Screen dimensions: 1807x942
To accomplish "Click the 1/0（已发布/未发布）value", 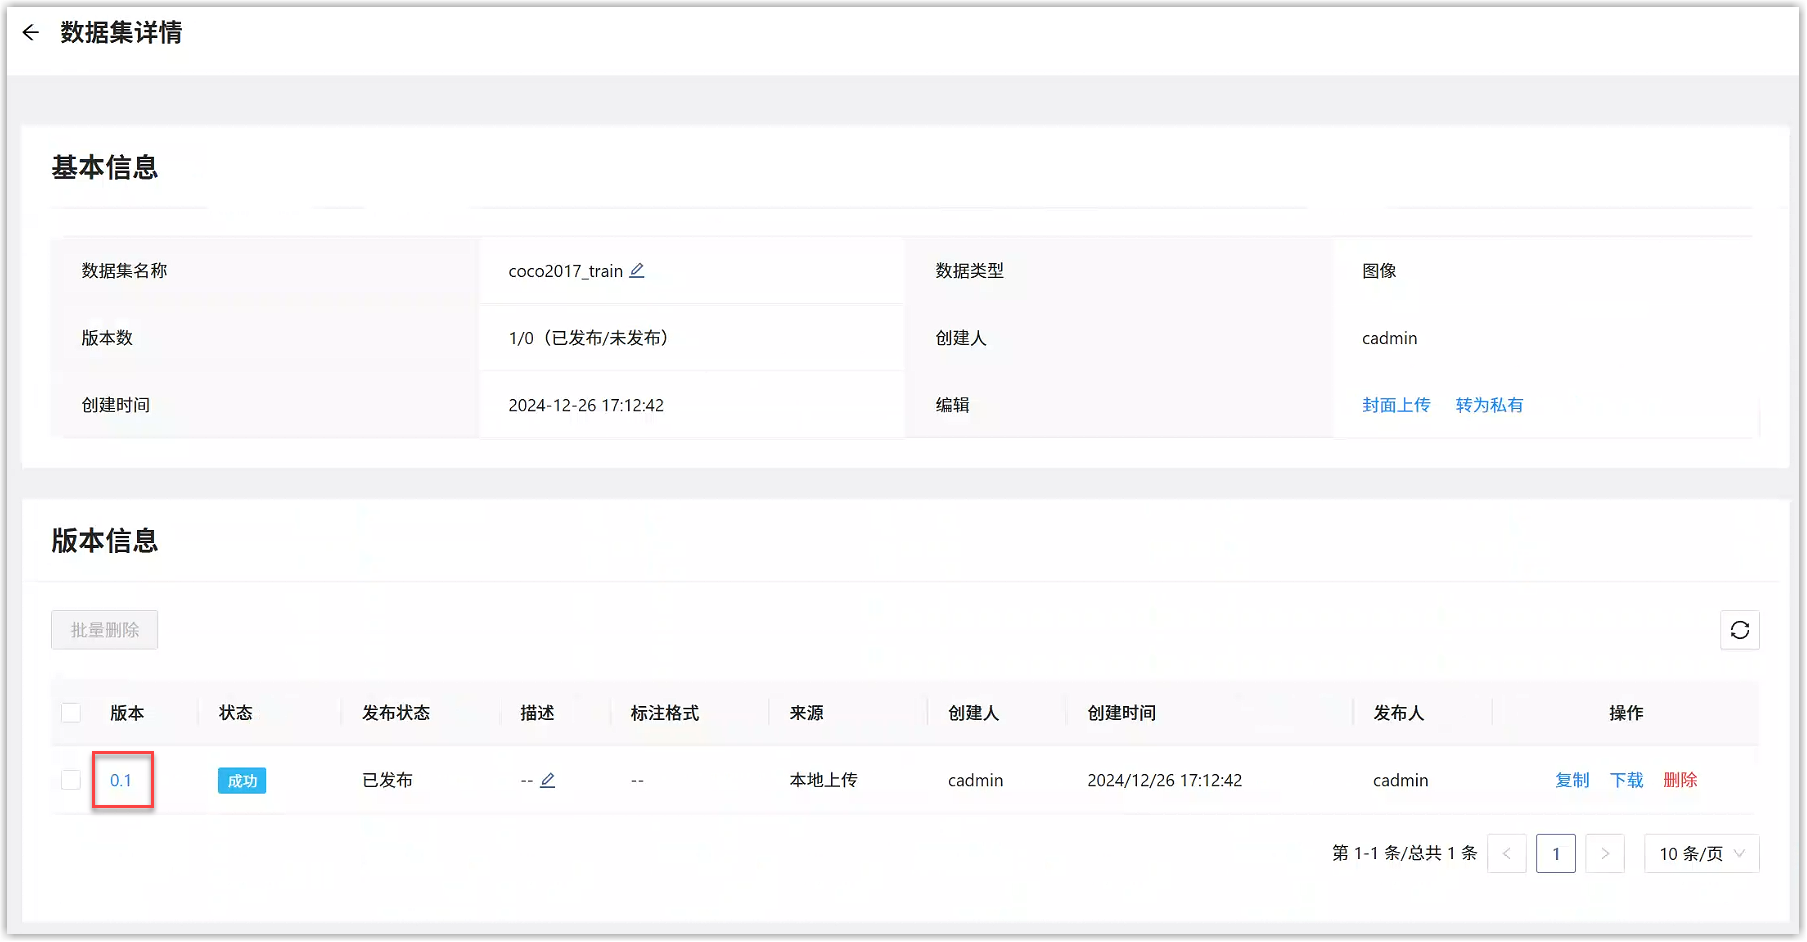I will tap(589, 338).
